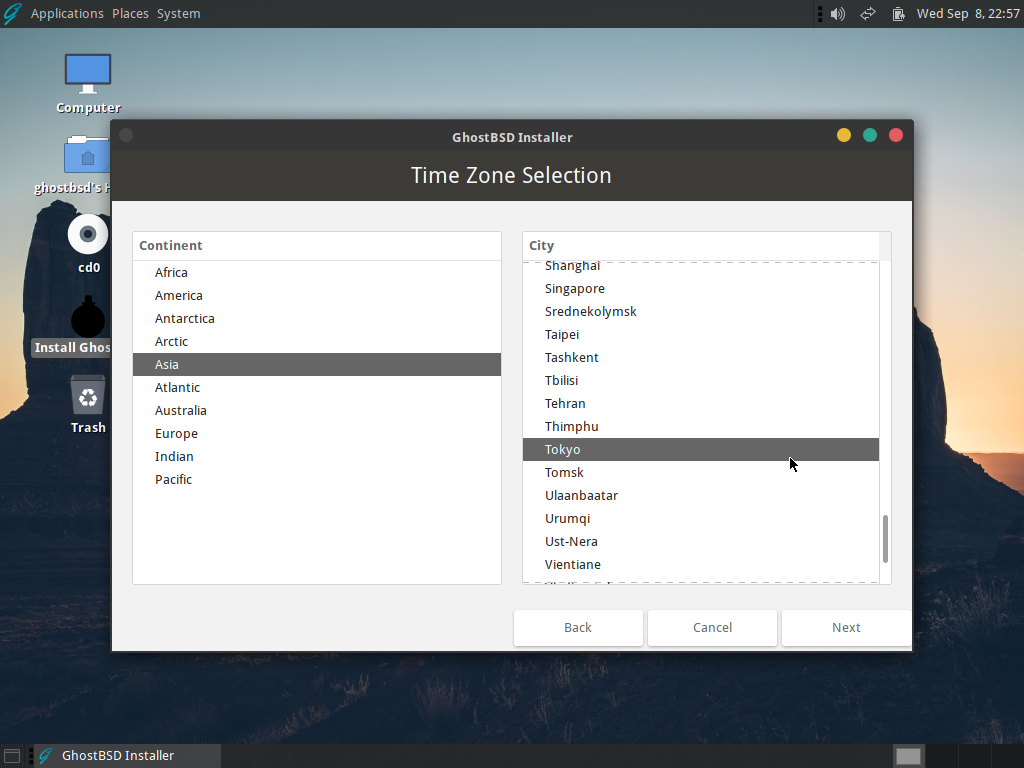Choose Thimphu in City list
This screenshot has width=1024, height=768.
701,426
